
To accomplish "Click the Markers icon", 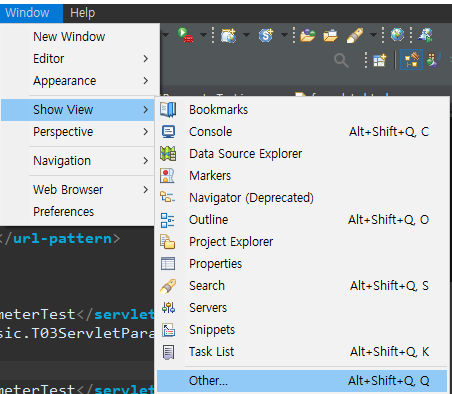I will 167,176.
